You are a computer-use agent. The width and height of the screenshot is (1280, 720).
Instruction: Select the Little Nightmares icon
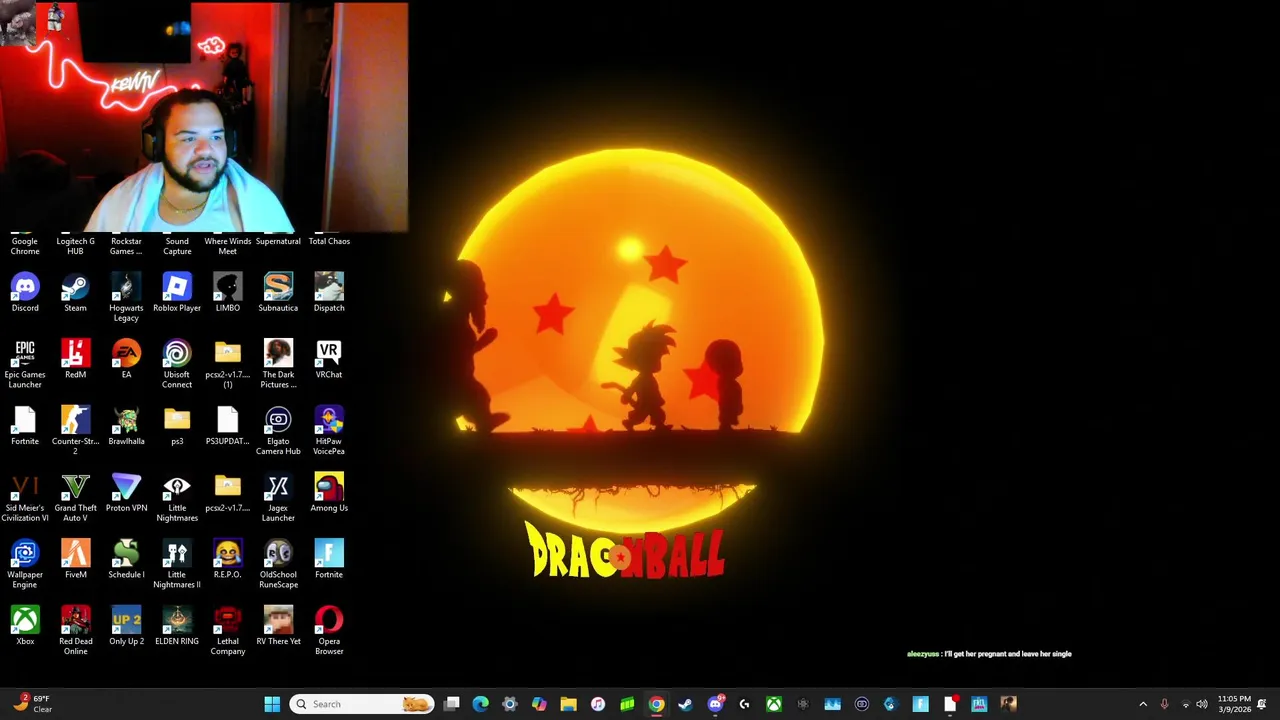click(177, 498)
